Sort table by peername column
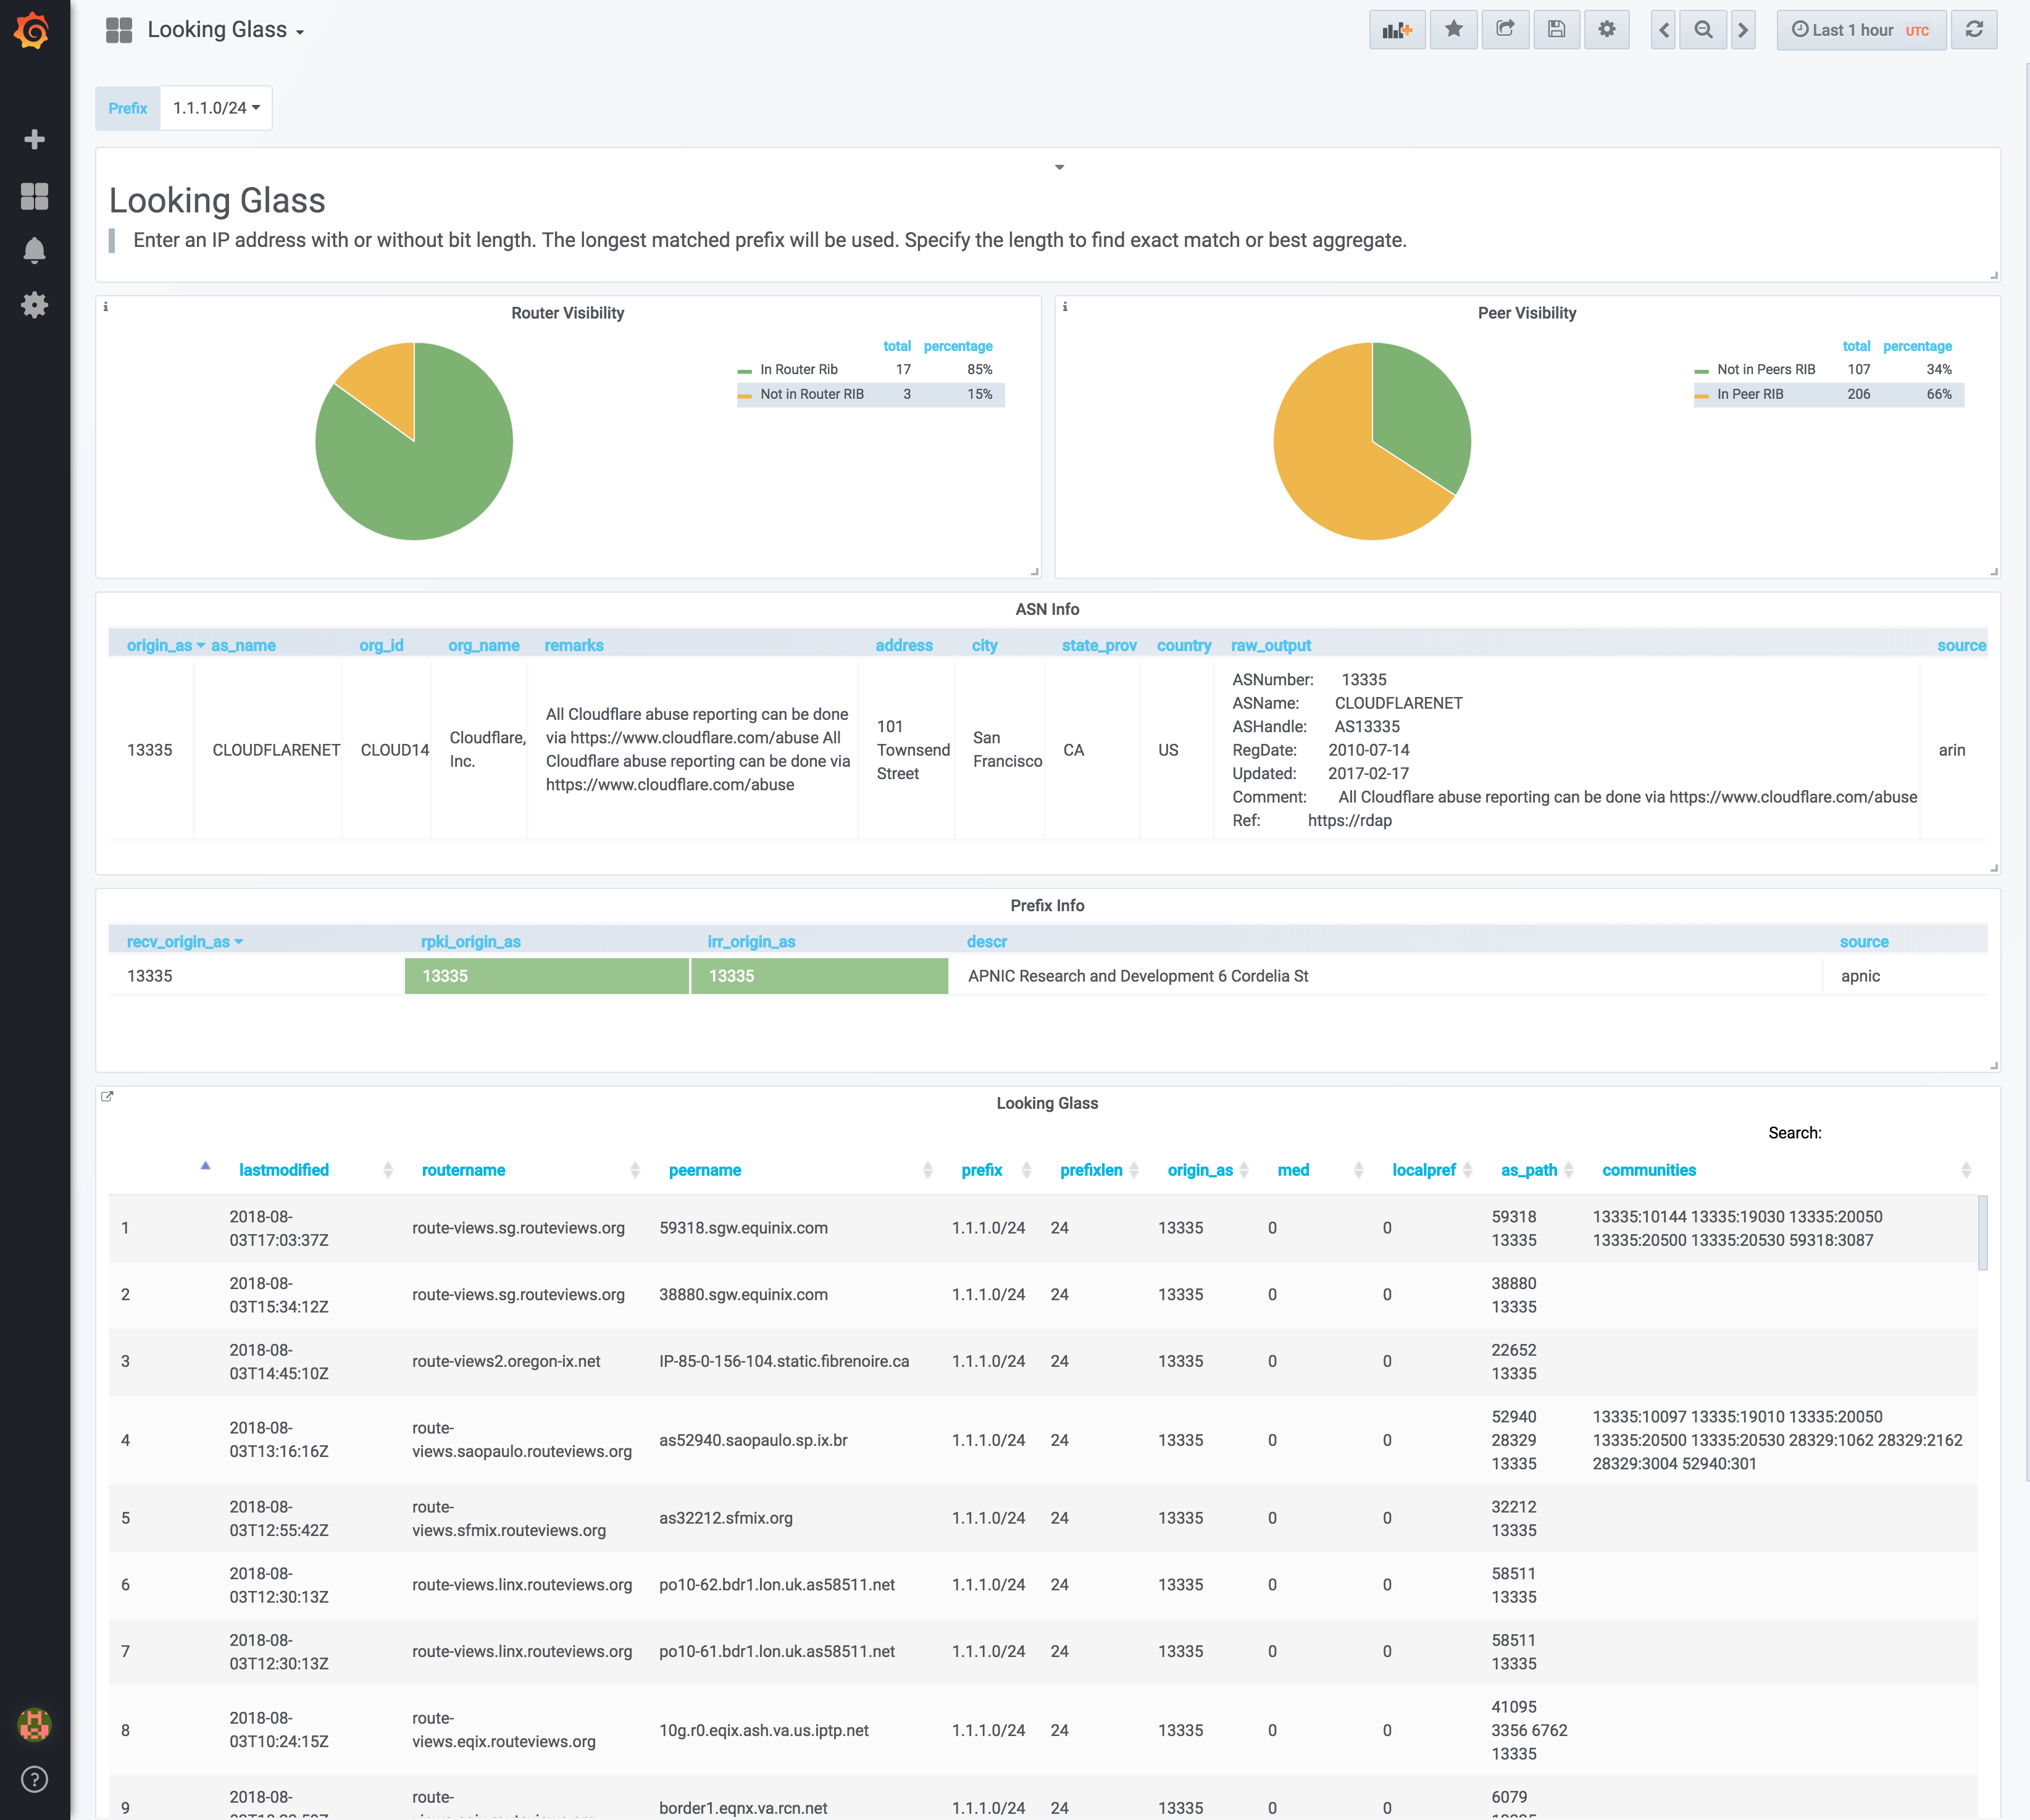The height and width of the screenshot is (1820, 2030). (x=705, y=1170)
